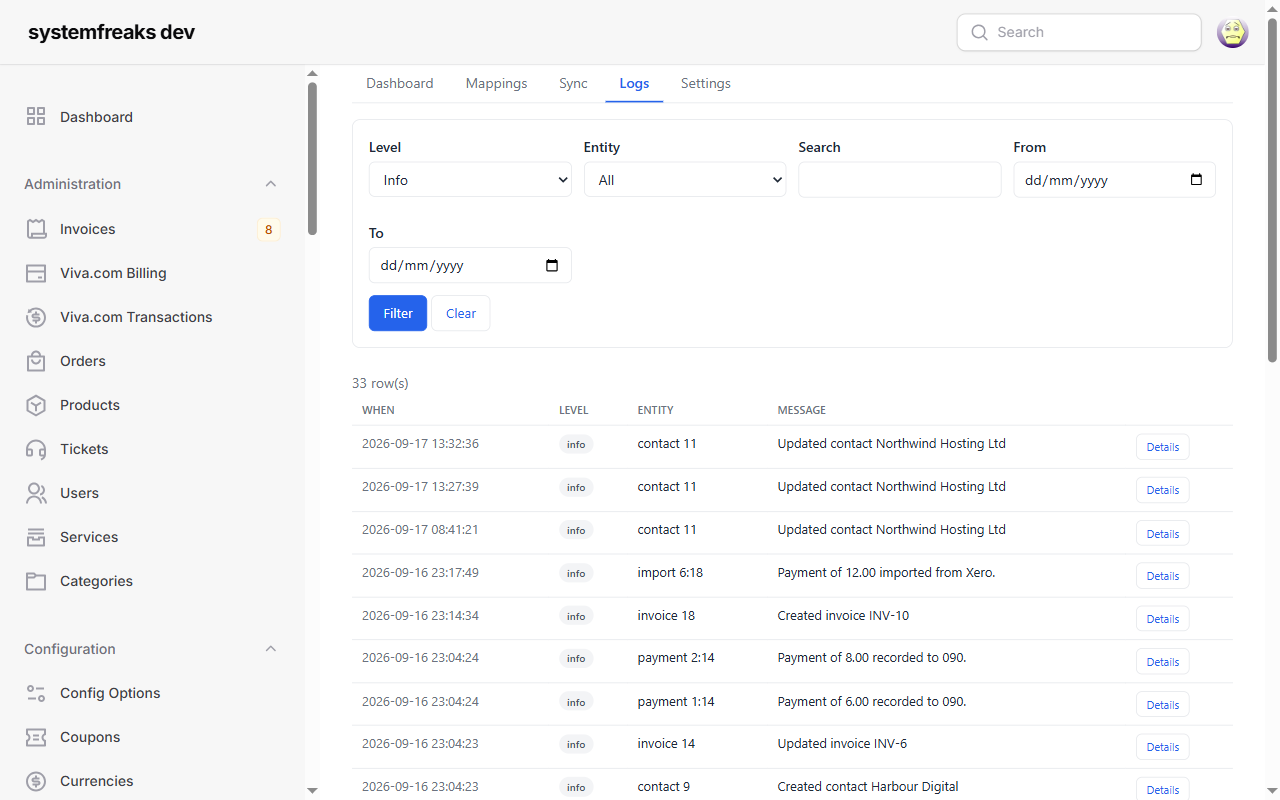Open the user avatar menu
1280x800 pixels.
pos(1232,32)
